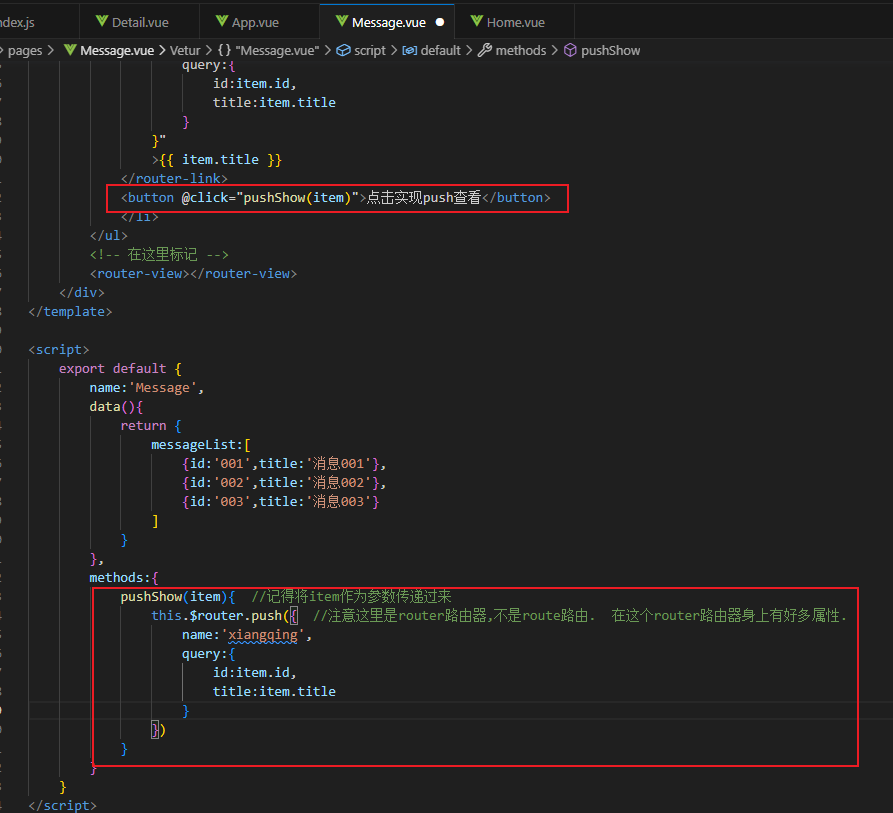Click the opening <script> tag
Screen dimensions: 893x813
(59, 350)
